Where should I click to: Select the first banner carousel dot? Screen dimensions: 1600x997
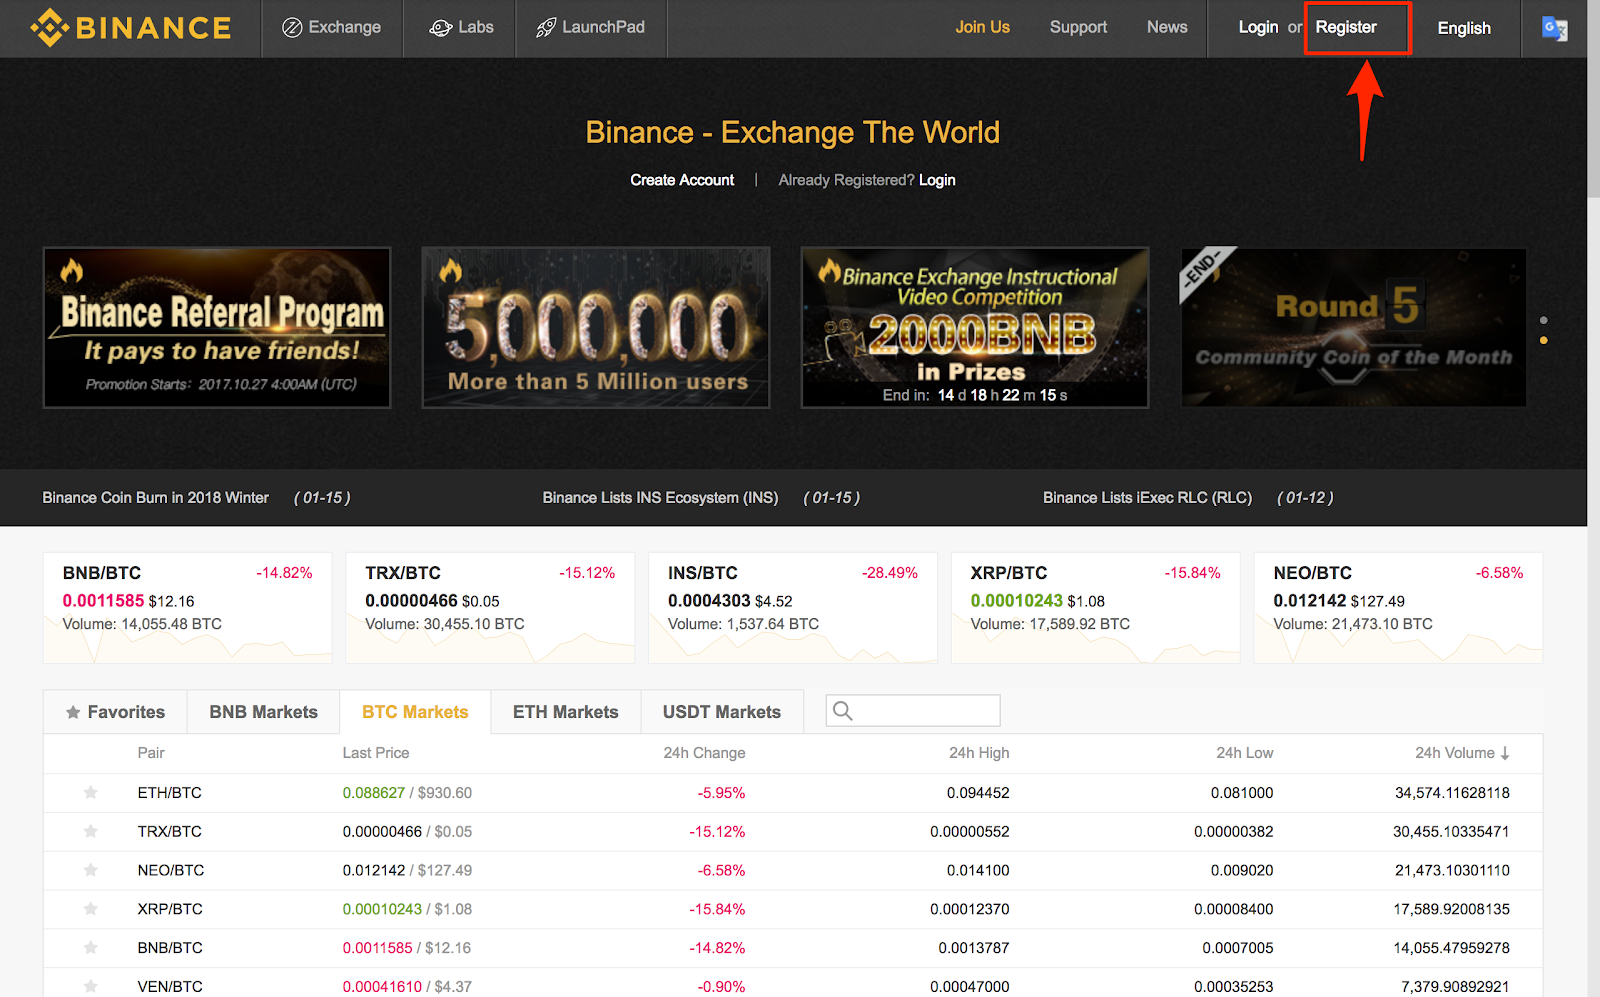pos(1544,321)
